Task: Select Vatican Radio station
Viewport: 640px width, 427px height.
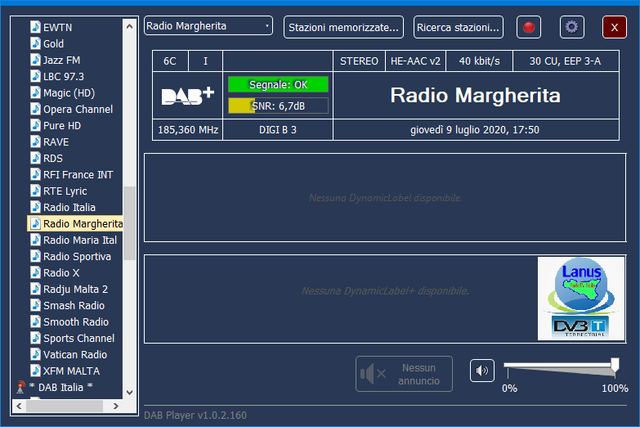Action: [x=75, y=354]
